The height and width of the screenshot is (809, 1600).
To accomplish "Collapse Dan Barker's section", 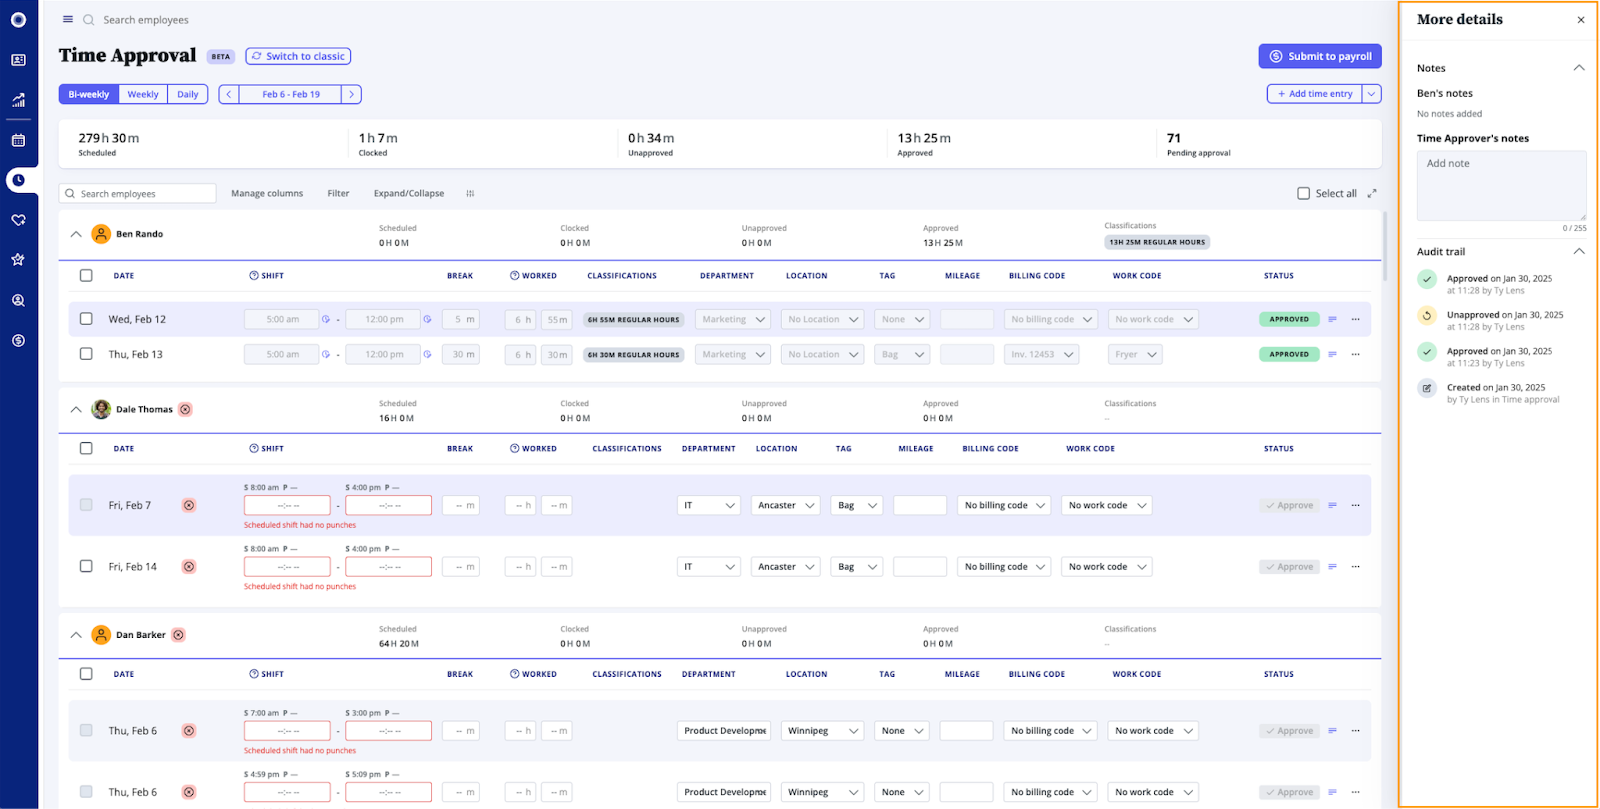I will click(76, 635).
